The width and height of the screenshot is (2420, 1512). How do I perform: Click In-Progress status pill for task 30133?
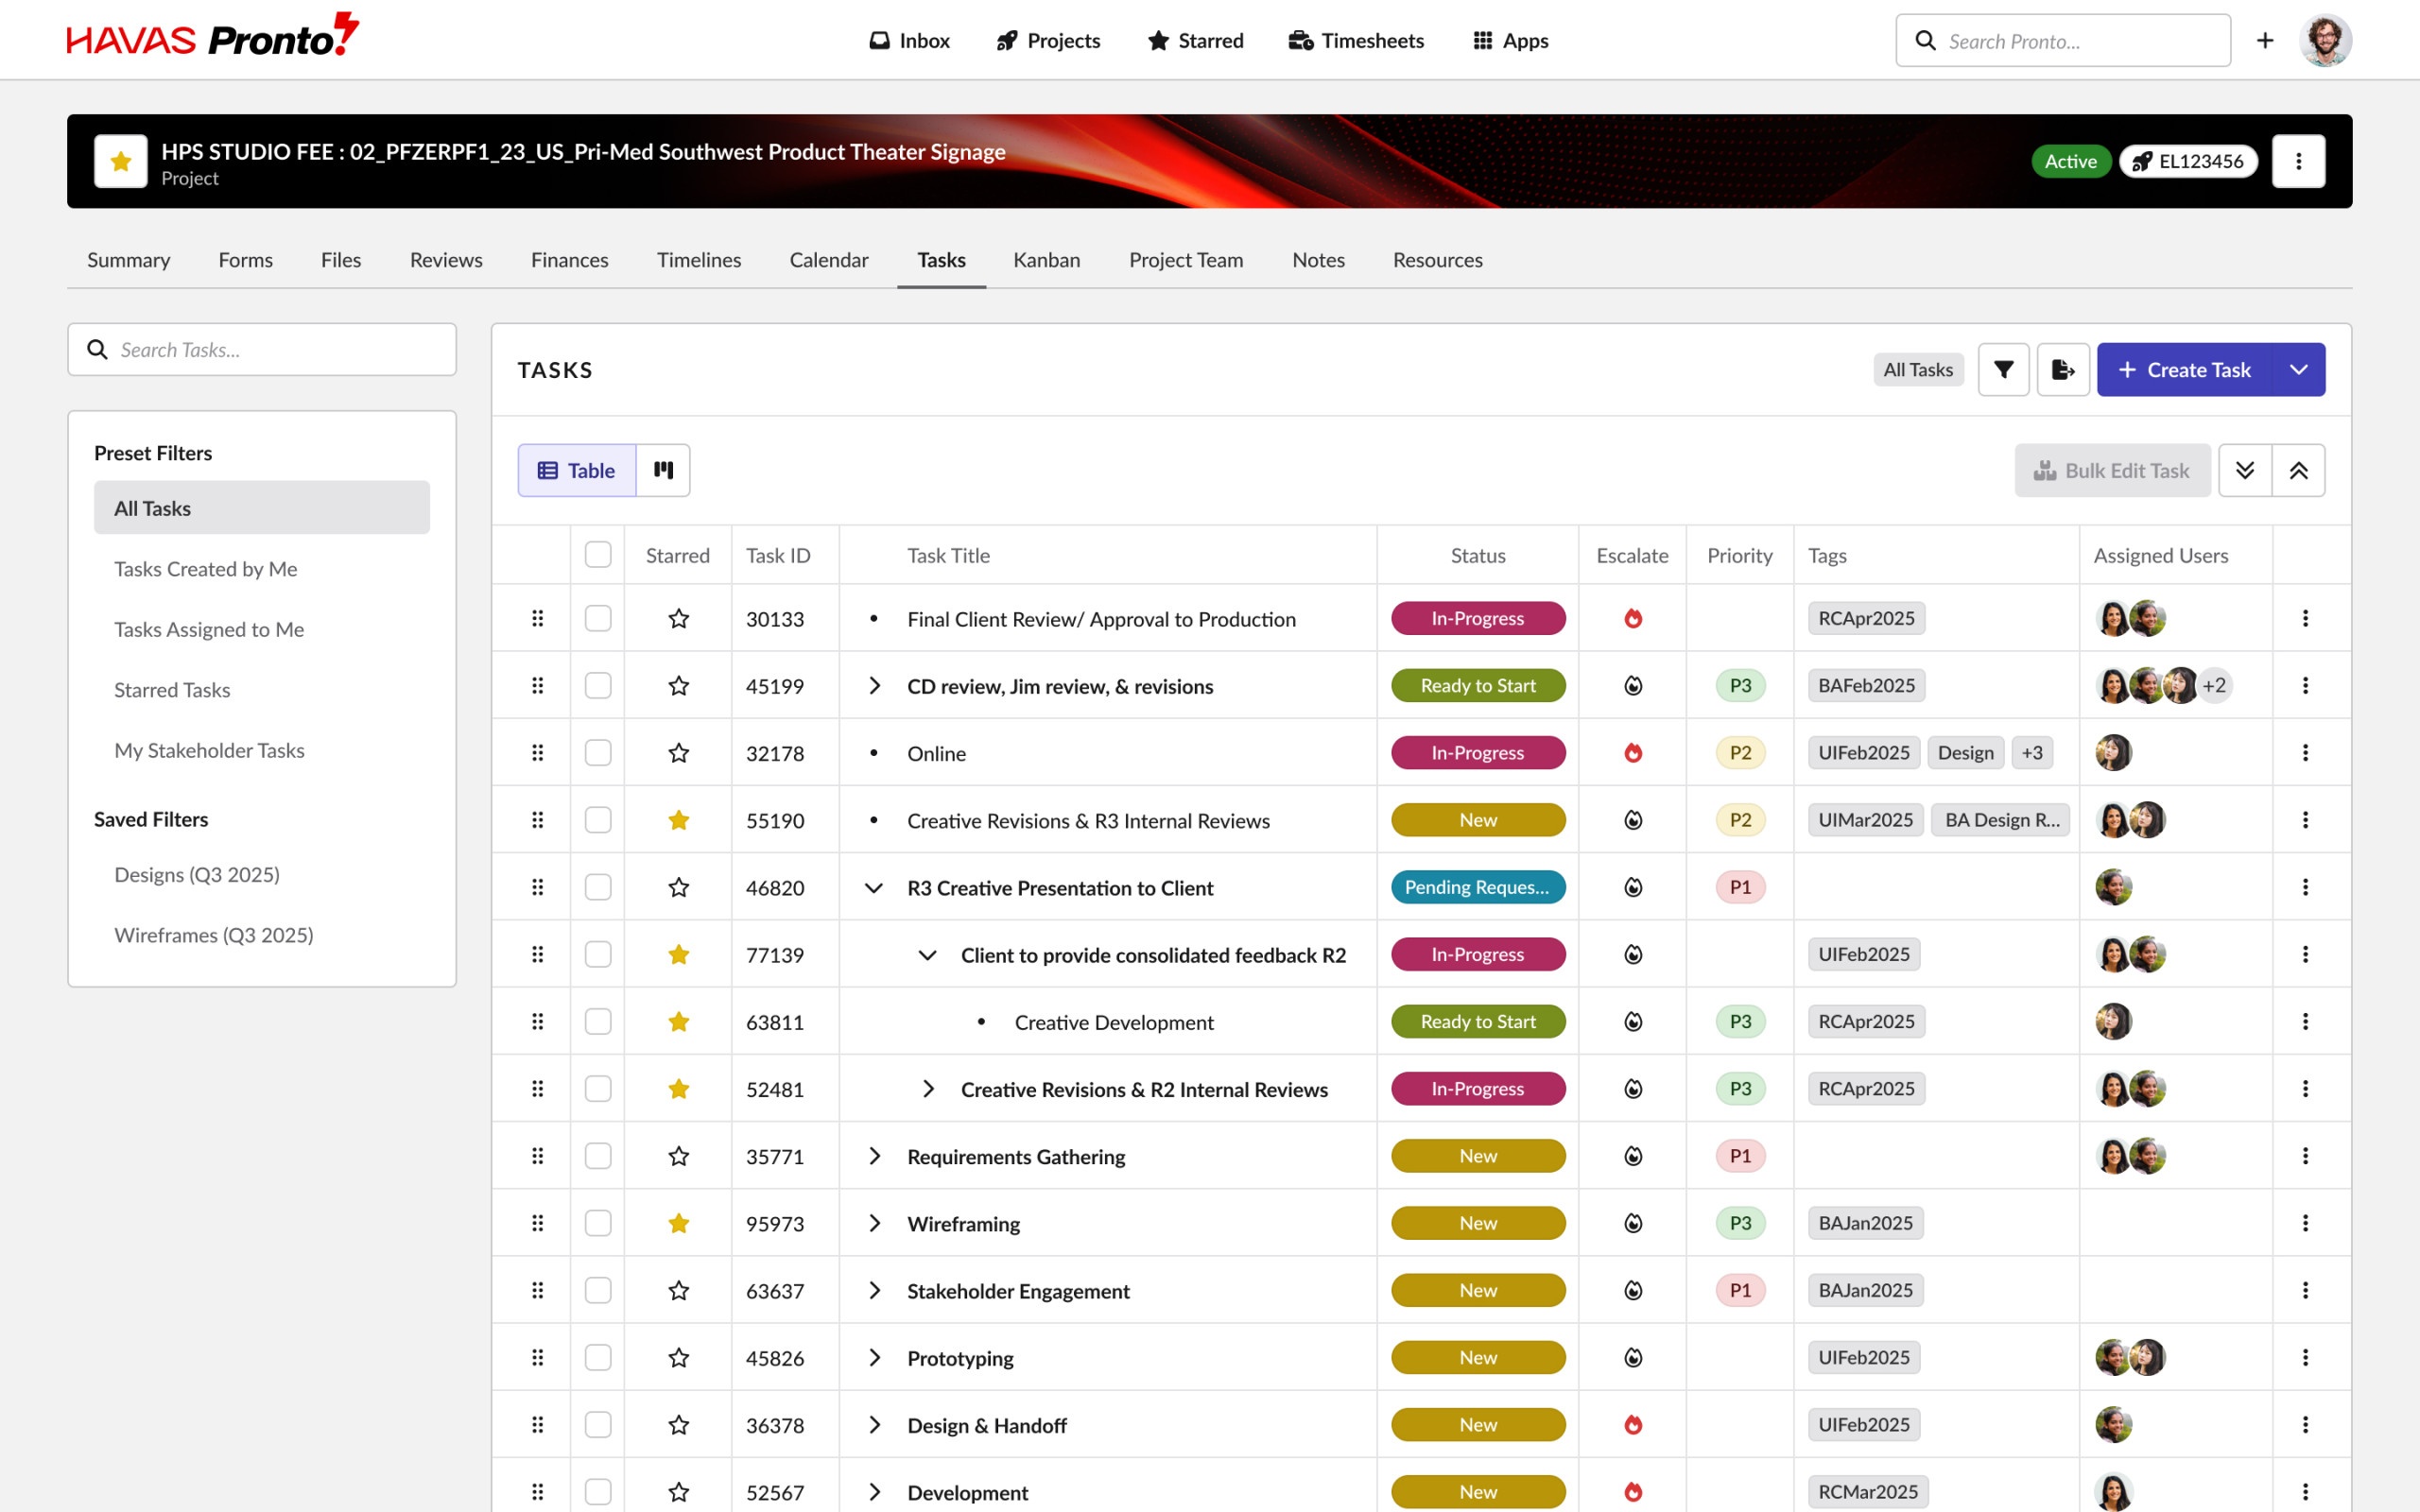tap(1477, 619)
